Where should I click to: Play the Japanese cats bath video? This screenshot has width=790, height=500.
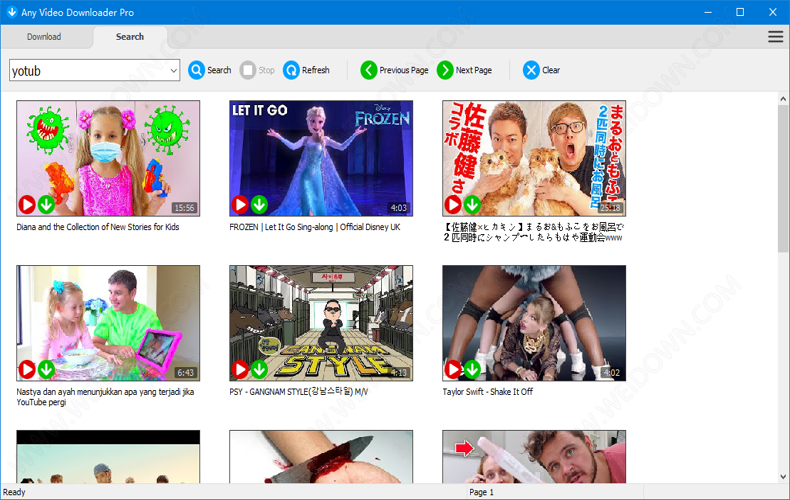(x=453, y=204)
